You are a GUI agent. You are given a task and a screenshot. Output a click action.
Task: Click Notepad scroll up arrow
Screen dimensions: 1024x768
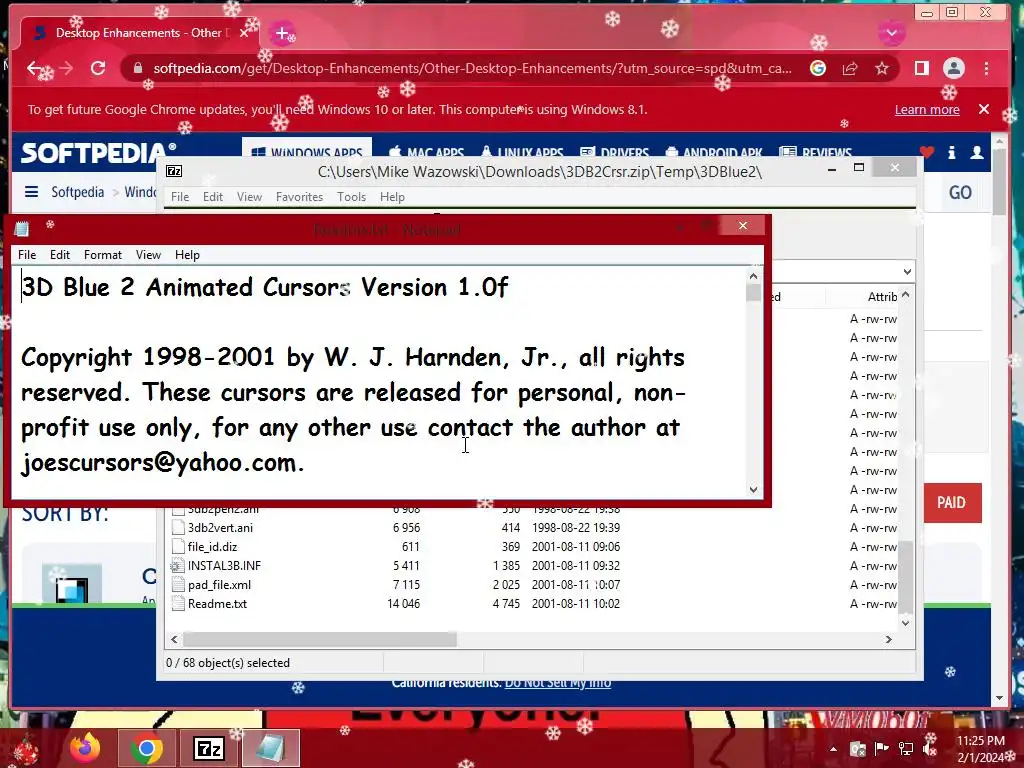pyautogui.click(x=753, y=276)
